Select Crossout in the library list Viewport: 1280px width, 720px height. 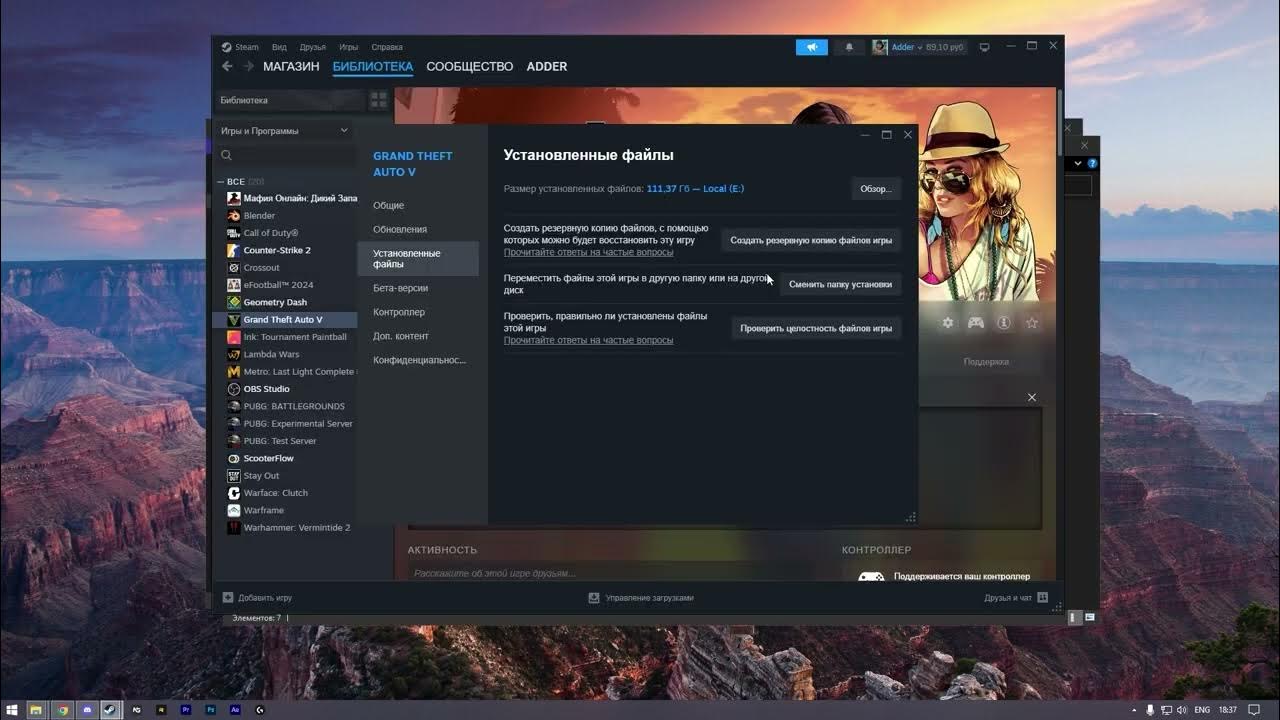click(x=255, y=267)
